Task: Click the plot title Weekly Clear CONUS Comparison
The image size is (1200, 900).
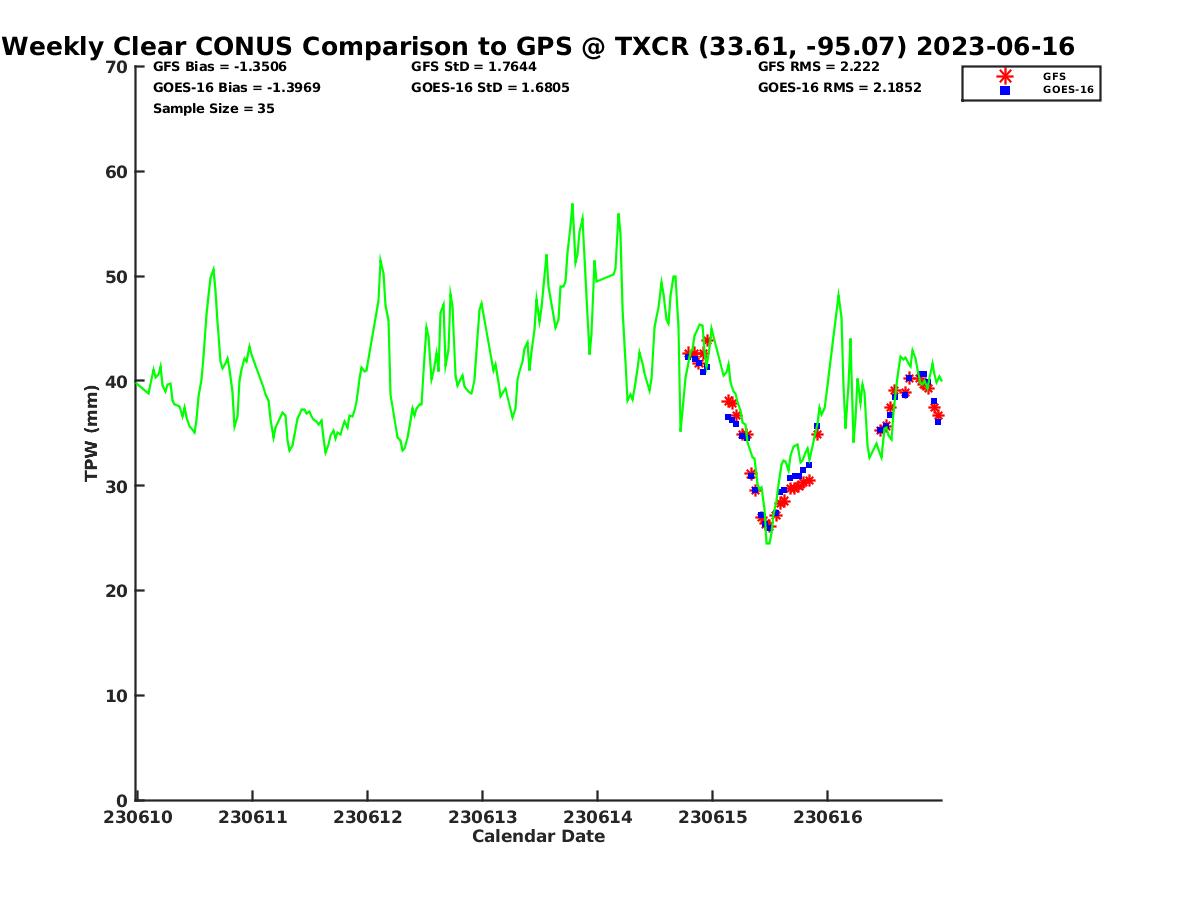Action: tap(538, 46)
